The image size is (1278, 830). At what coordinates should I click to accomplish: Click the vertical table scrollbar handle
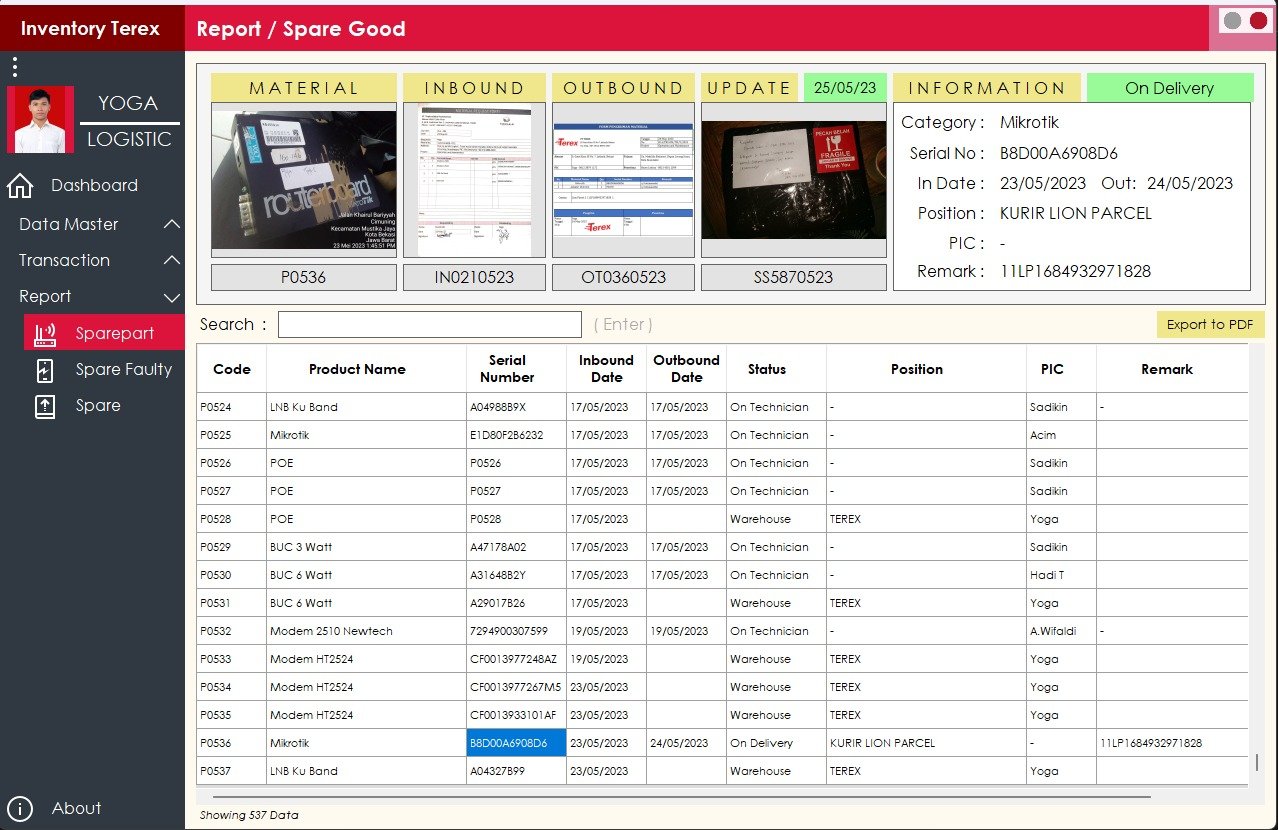click(x=1257, y=762)
